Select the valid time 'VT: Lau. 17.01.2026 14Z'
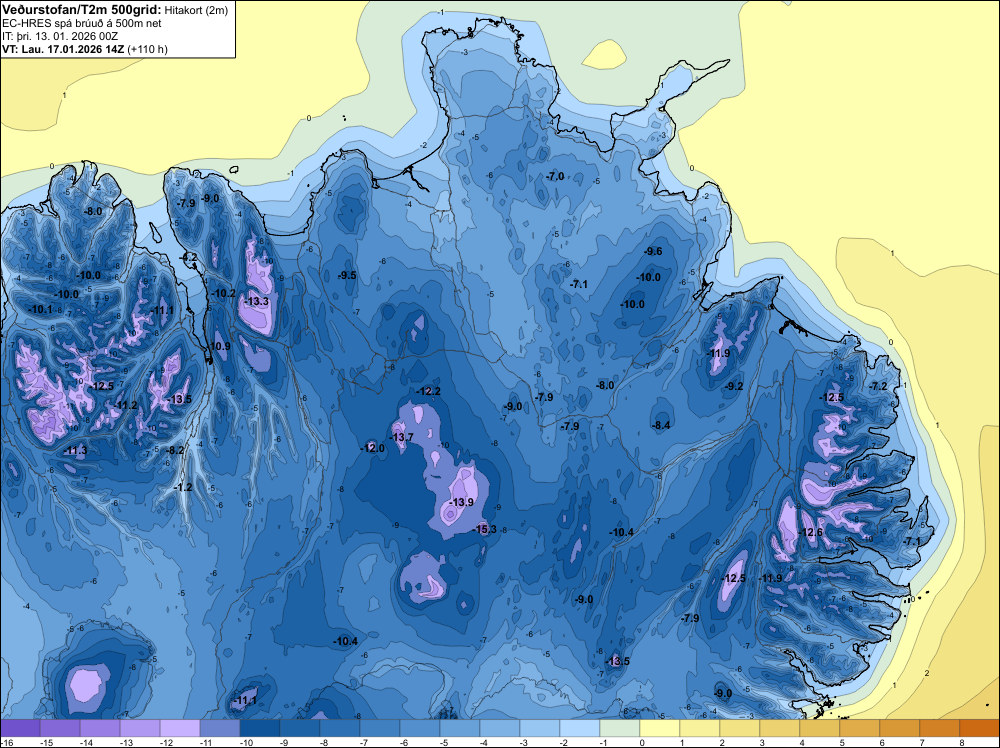This screenshot has height=748, width=1000. point(63,49)
